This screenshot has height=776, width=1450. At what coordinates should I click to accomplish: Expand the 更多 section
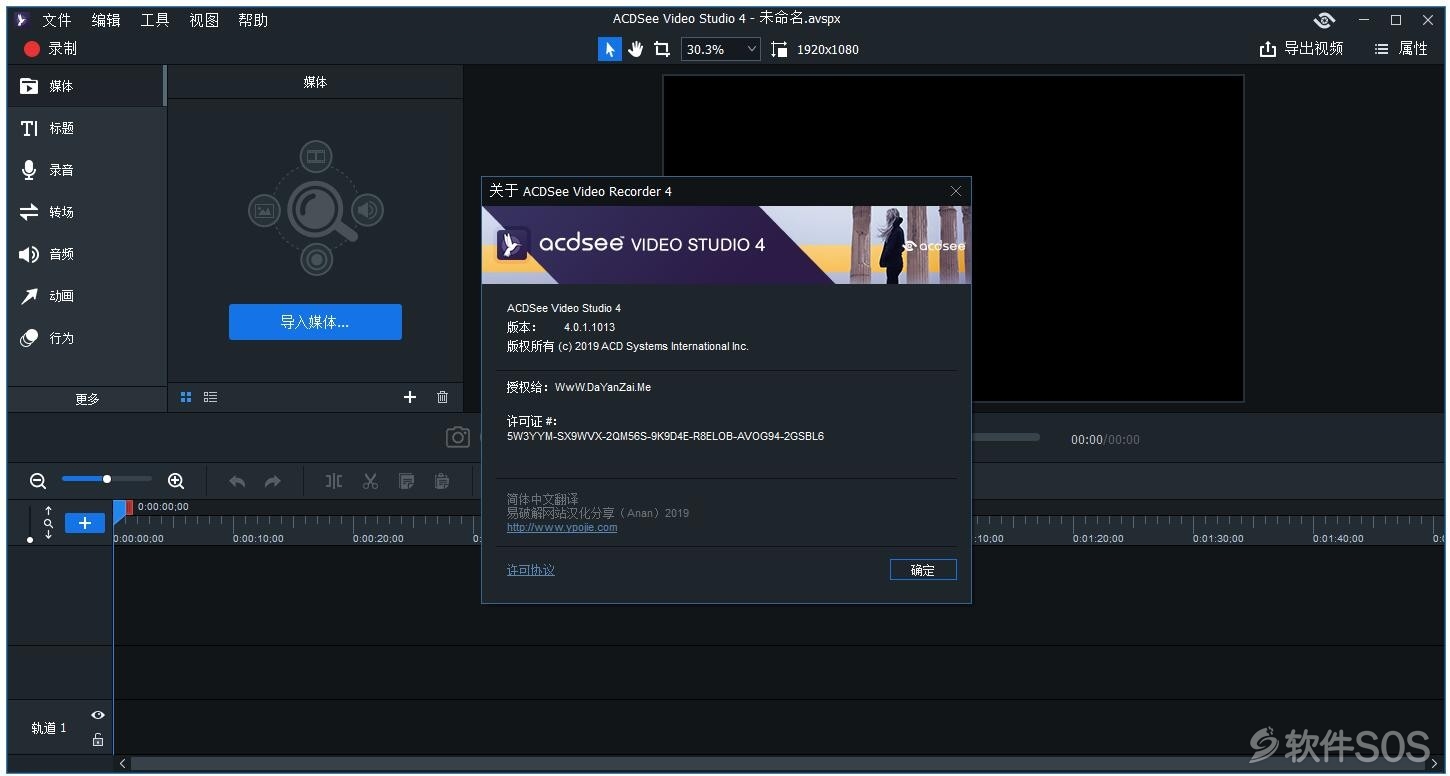87,399
